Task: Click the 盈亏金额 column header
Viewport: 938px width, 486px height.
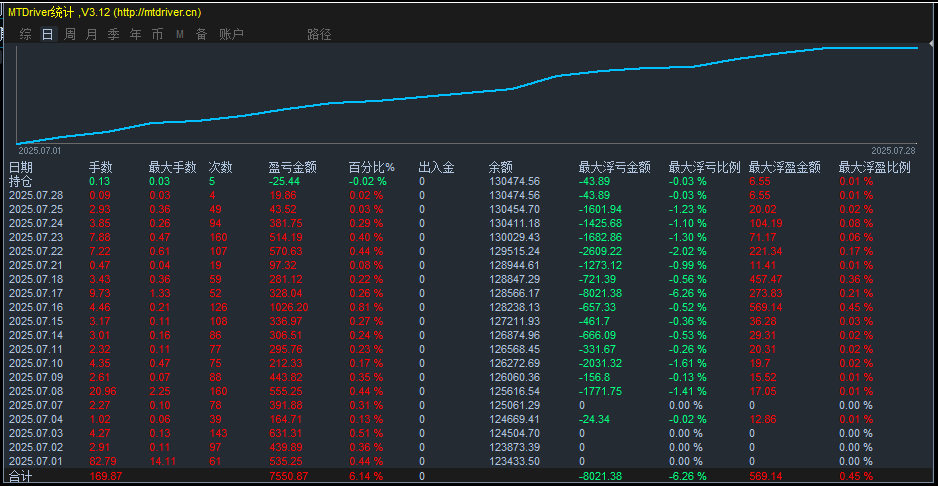Action: 293,168
